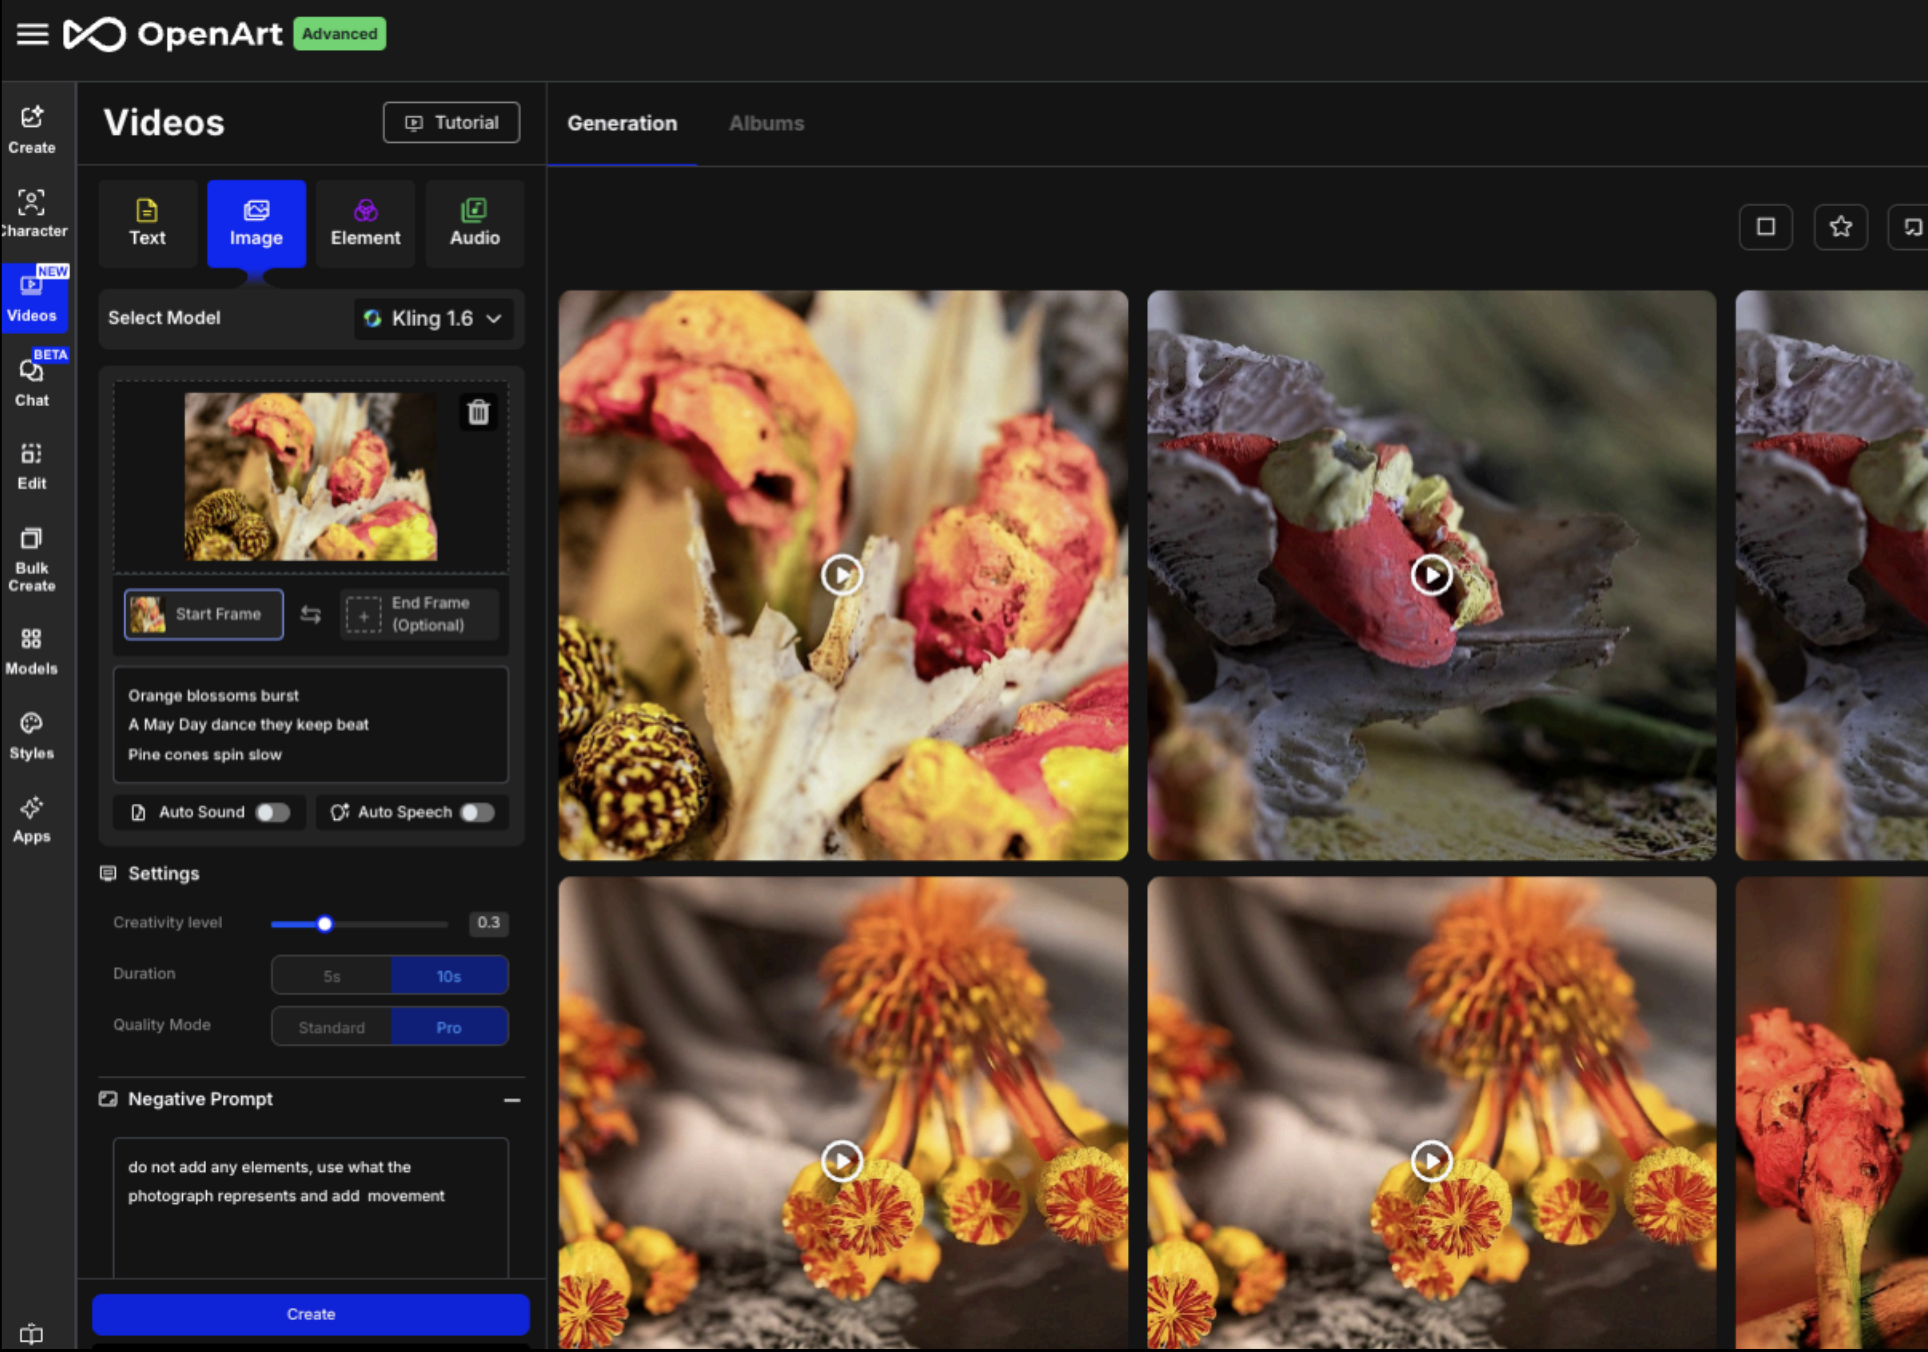1928x1352 pixels.
Task: Play the red mushroom video thumbnail
Action: [x=1431, y=575]
